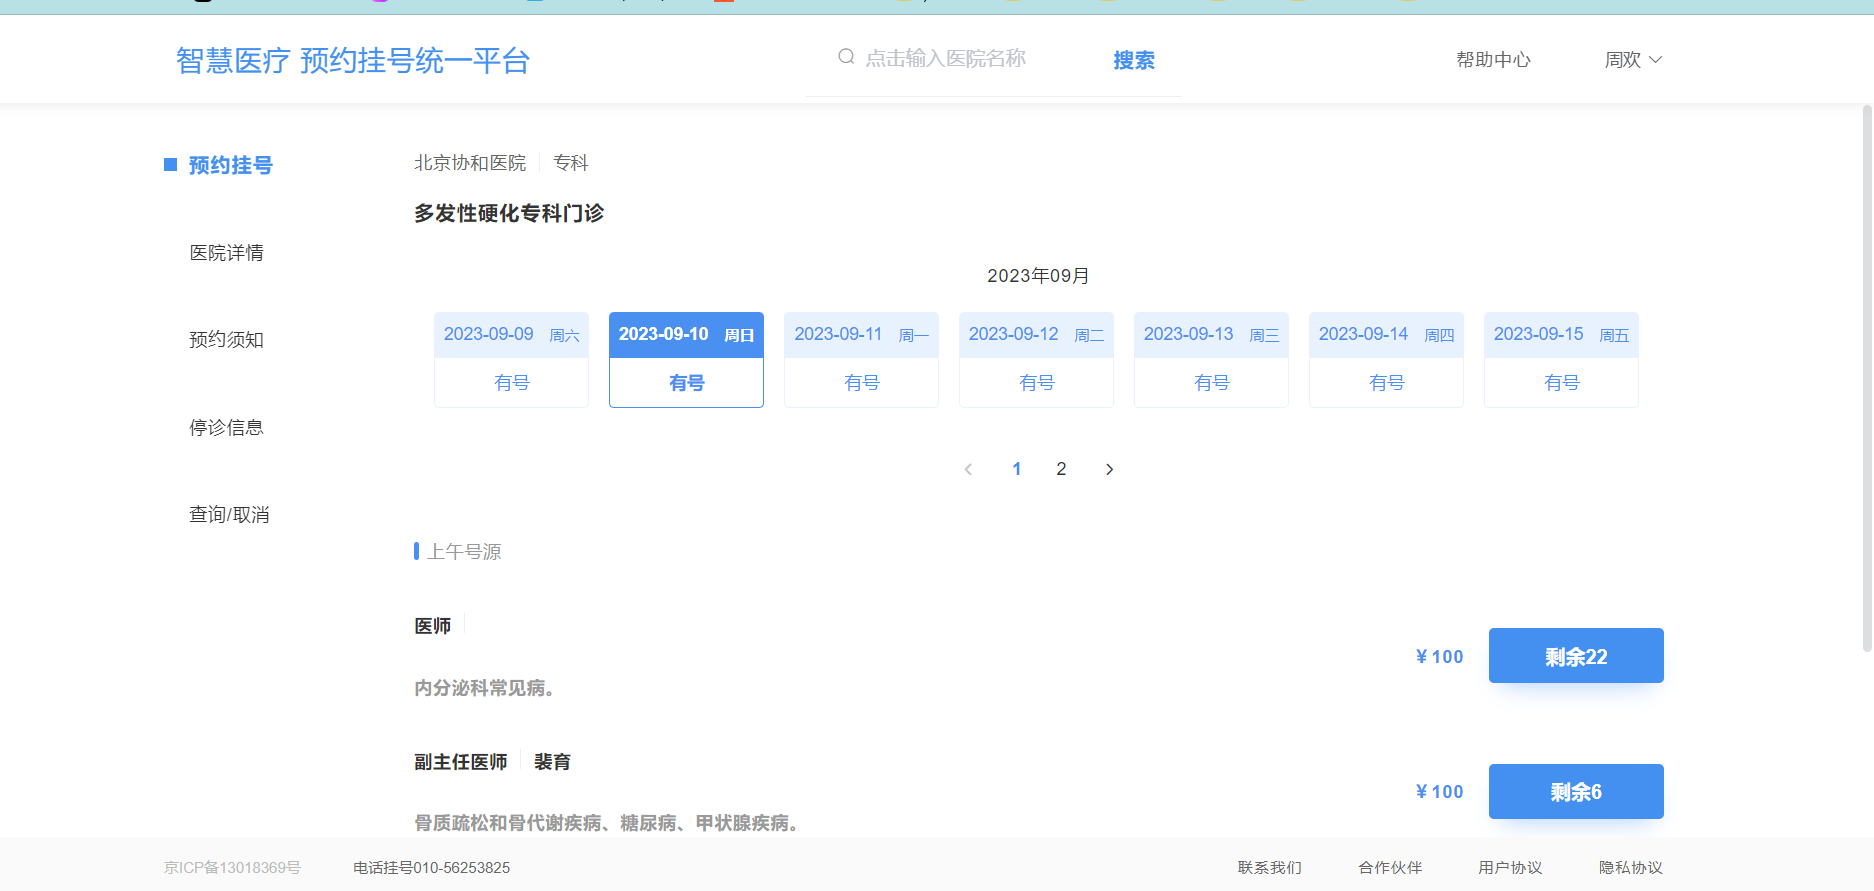Click the 上午号源 section label
1874x891 pixels.
click(464, 552)
